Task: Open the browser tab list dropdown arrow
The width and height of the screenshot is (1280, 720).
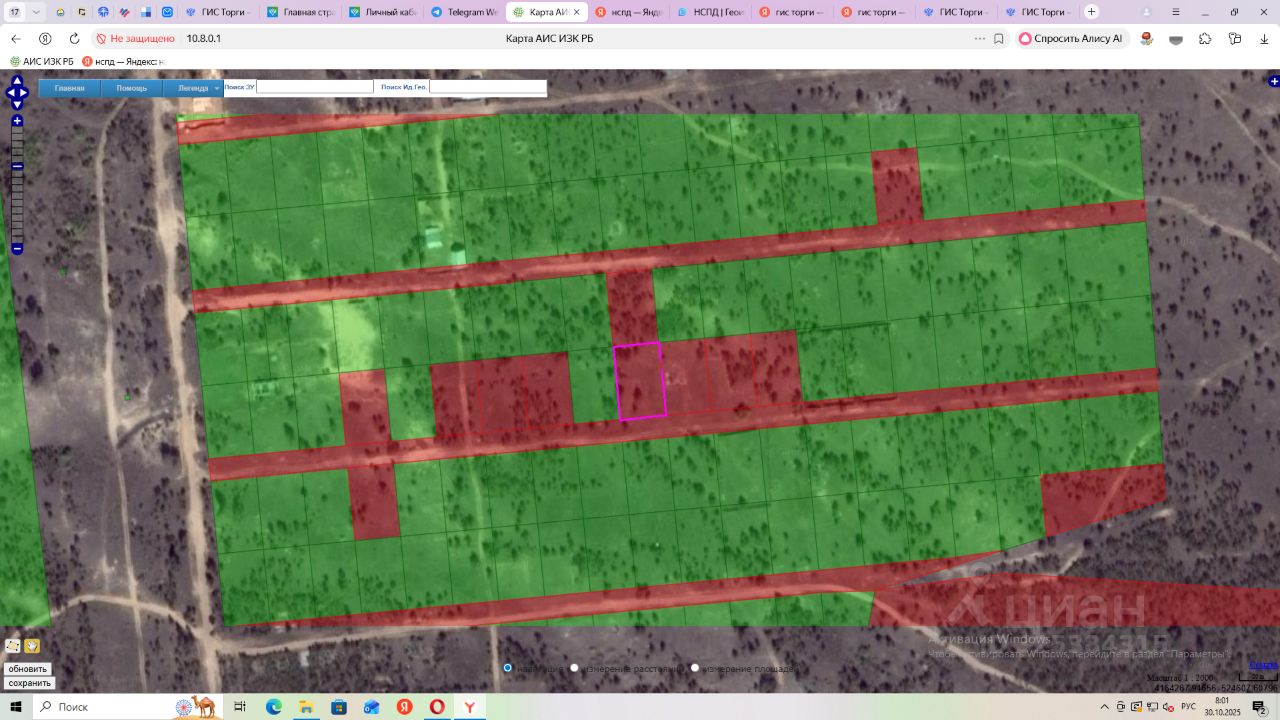Action: click(x=37, y=12)
